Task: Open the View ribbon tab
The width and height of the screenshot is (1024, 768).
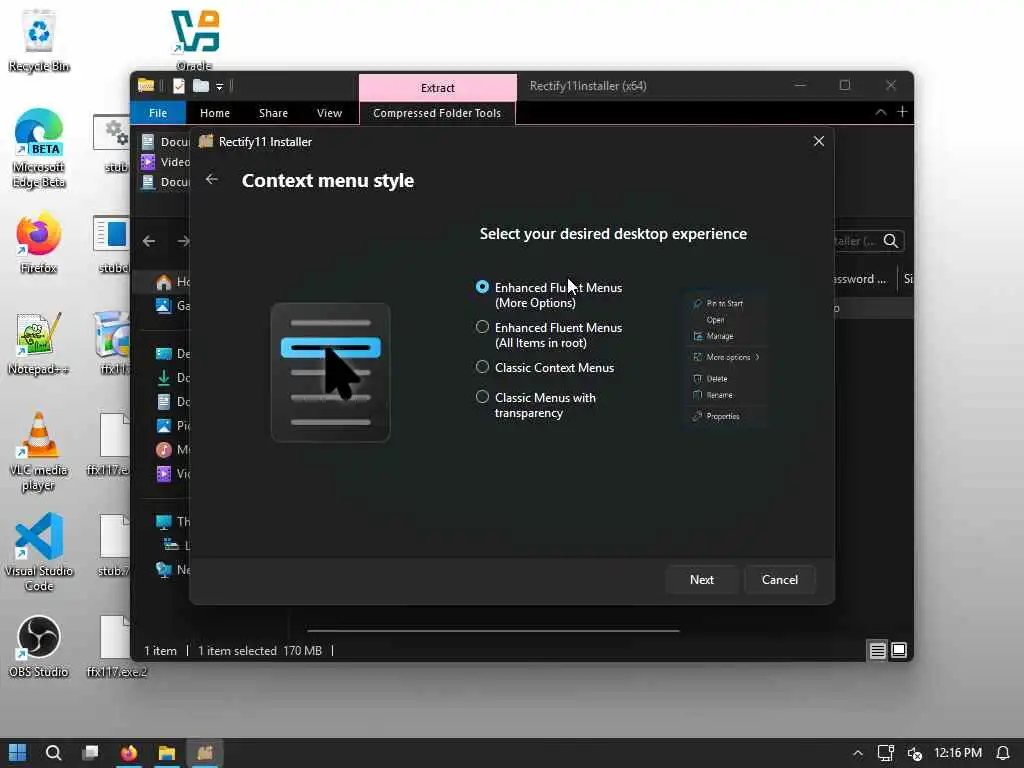Action: [329, 113]
